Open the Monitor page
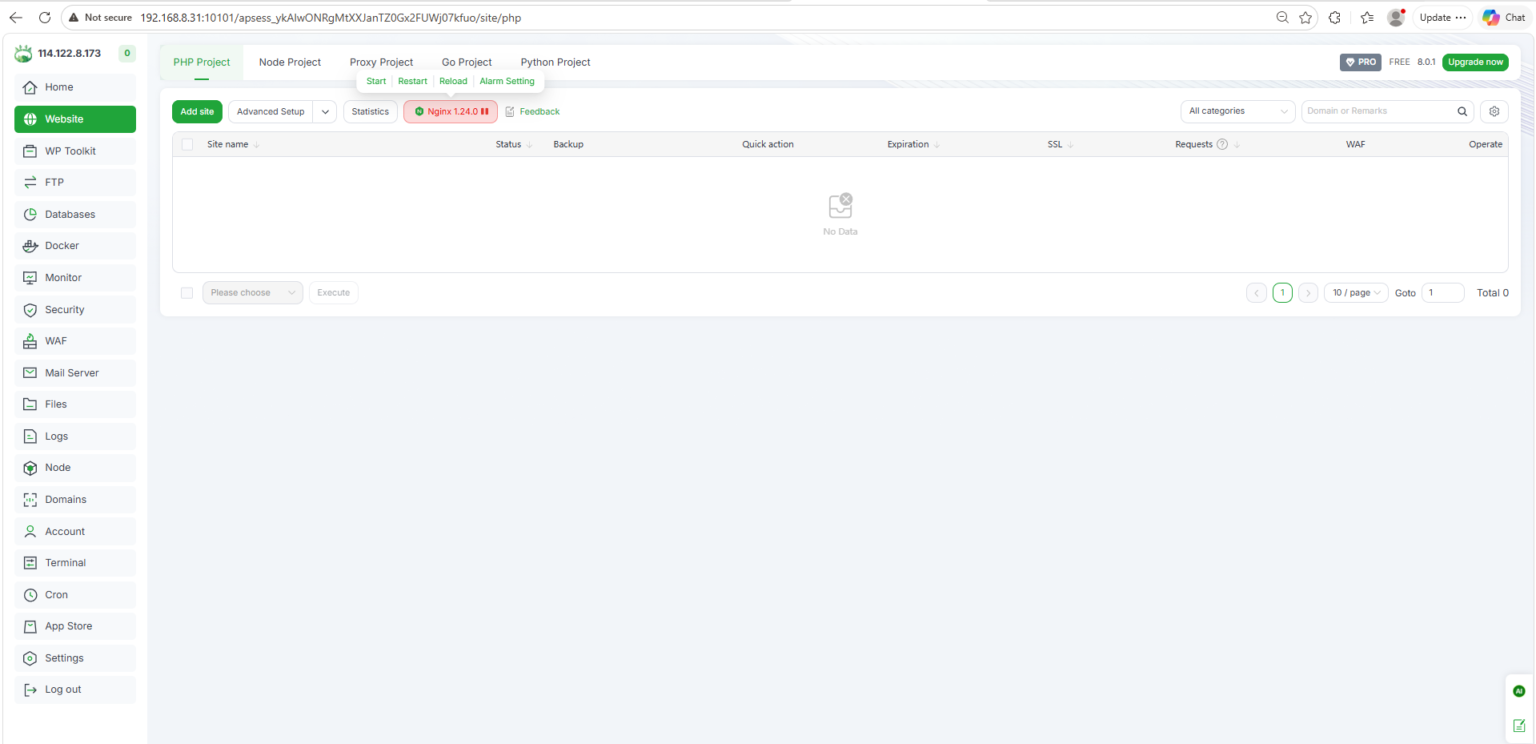1536x744 pixels. click(x=75, y=278)
